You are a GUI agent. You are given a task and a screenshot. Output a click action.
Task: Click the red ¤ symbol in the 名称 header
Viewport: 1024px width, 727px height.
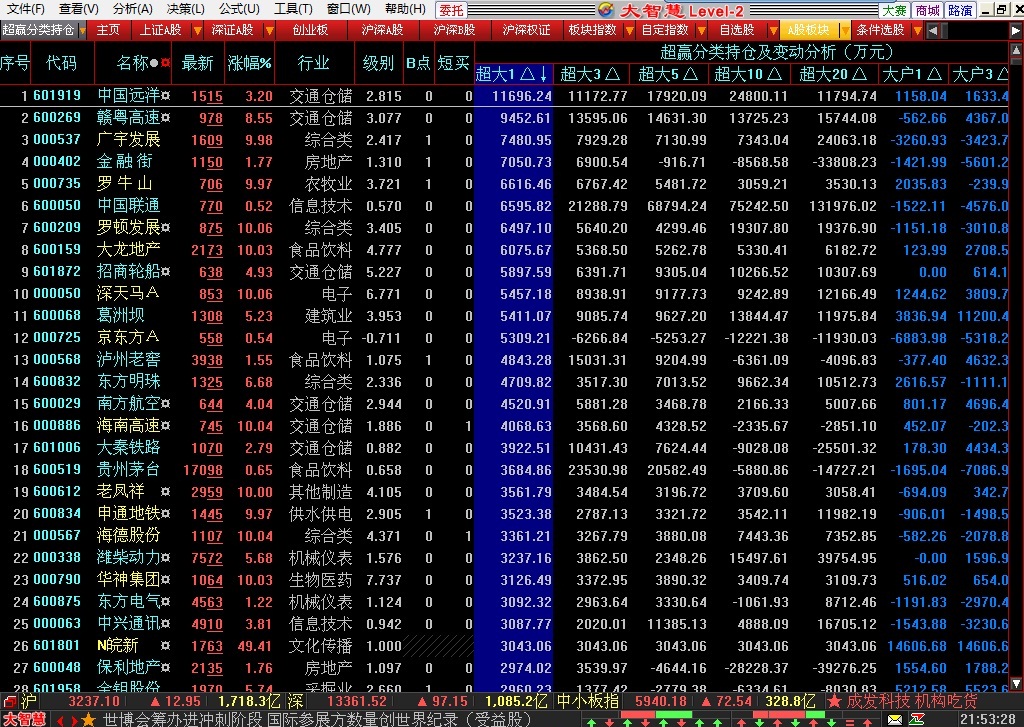165,63
